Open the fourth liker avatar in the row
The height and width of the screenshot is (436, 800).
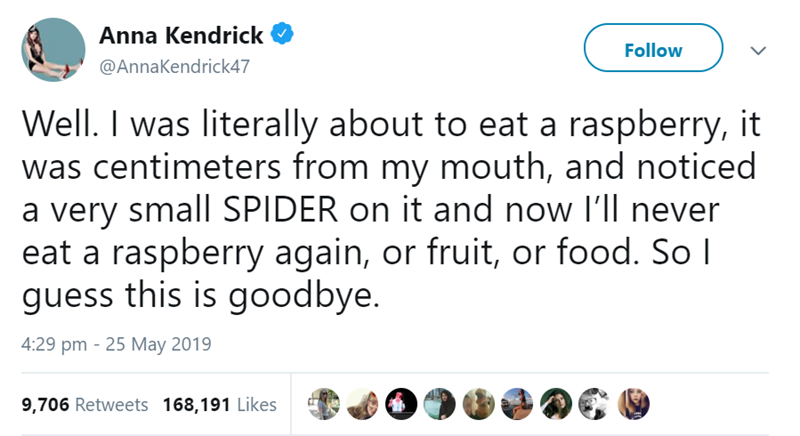438,402
